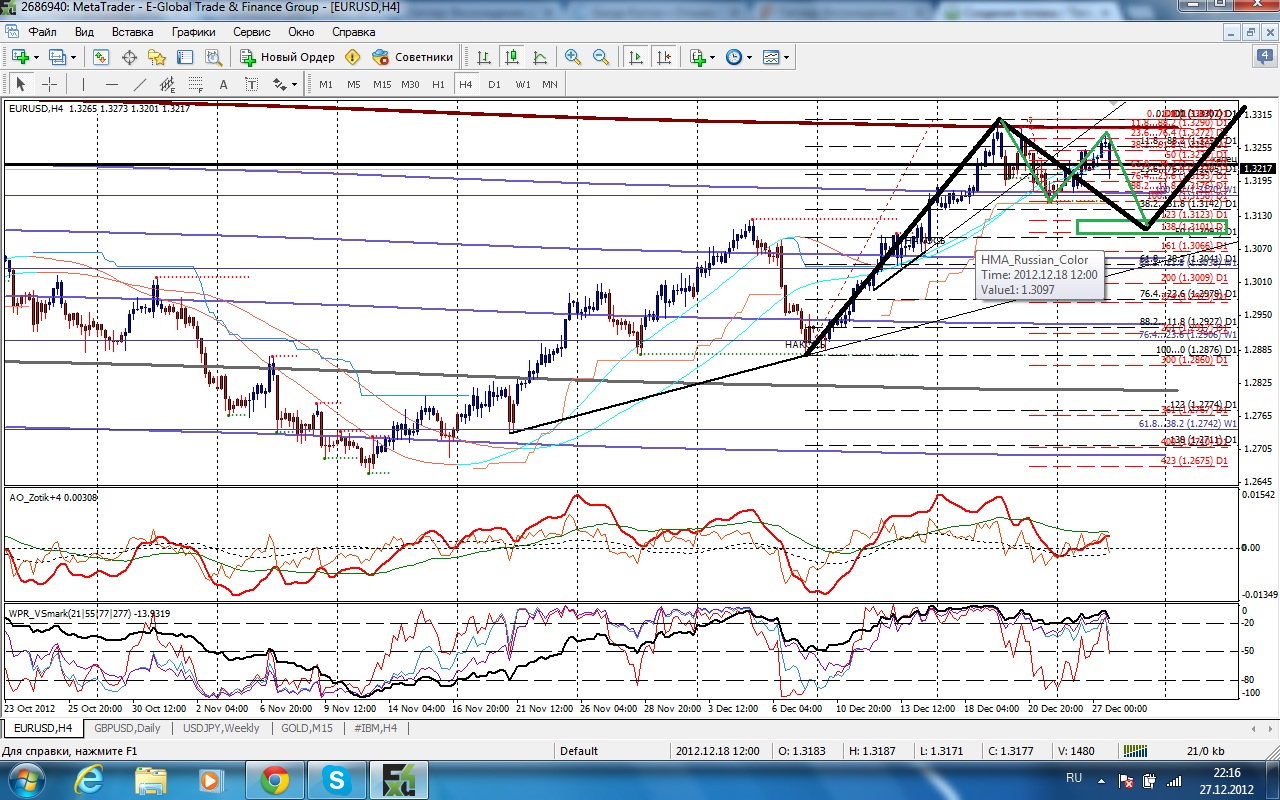Open the new chart dropdown arrow
This screenshot has height=800, width=1280.
point(36,58)
